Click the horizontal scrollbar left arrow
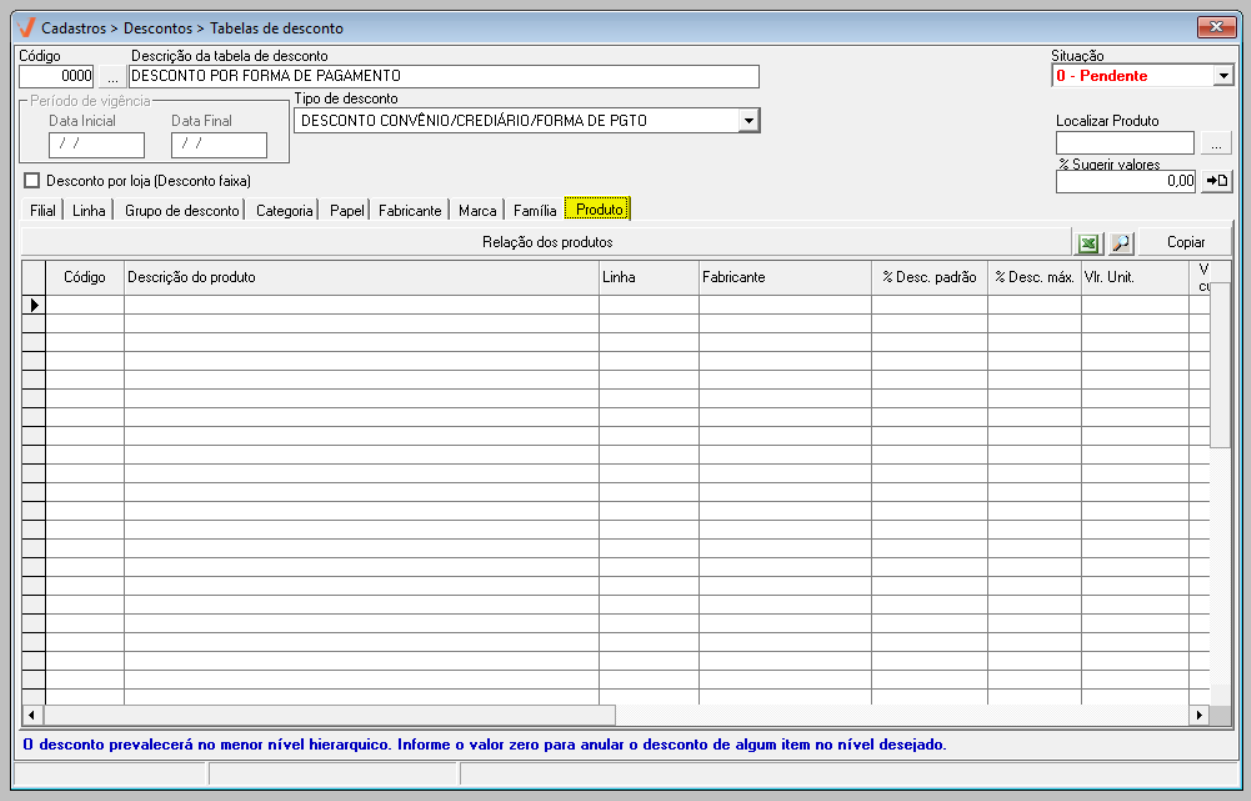Image resolution: width=1251 pixels, height=801 pixels. coord(32,715)
